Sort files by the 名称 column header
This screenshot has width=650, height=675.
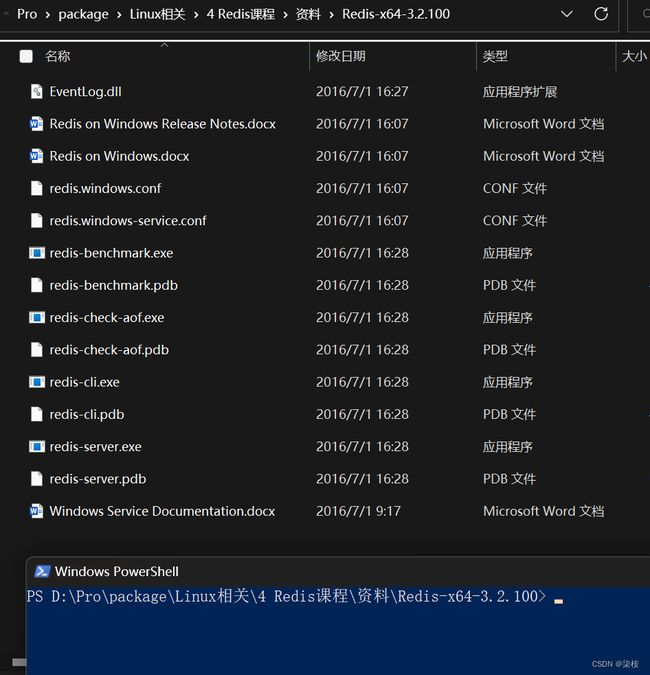pos(58,56)
